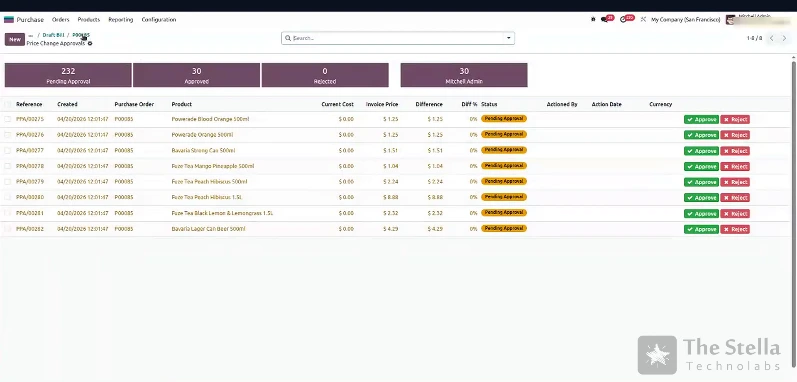797x382 pixels.
Task: Click the magnifier icon in search box
Action: click(288, 38)
